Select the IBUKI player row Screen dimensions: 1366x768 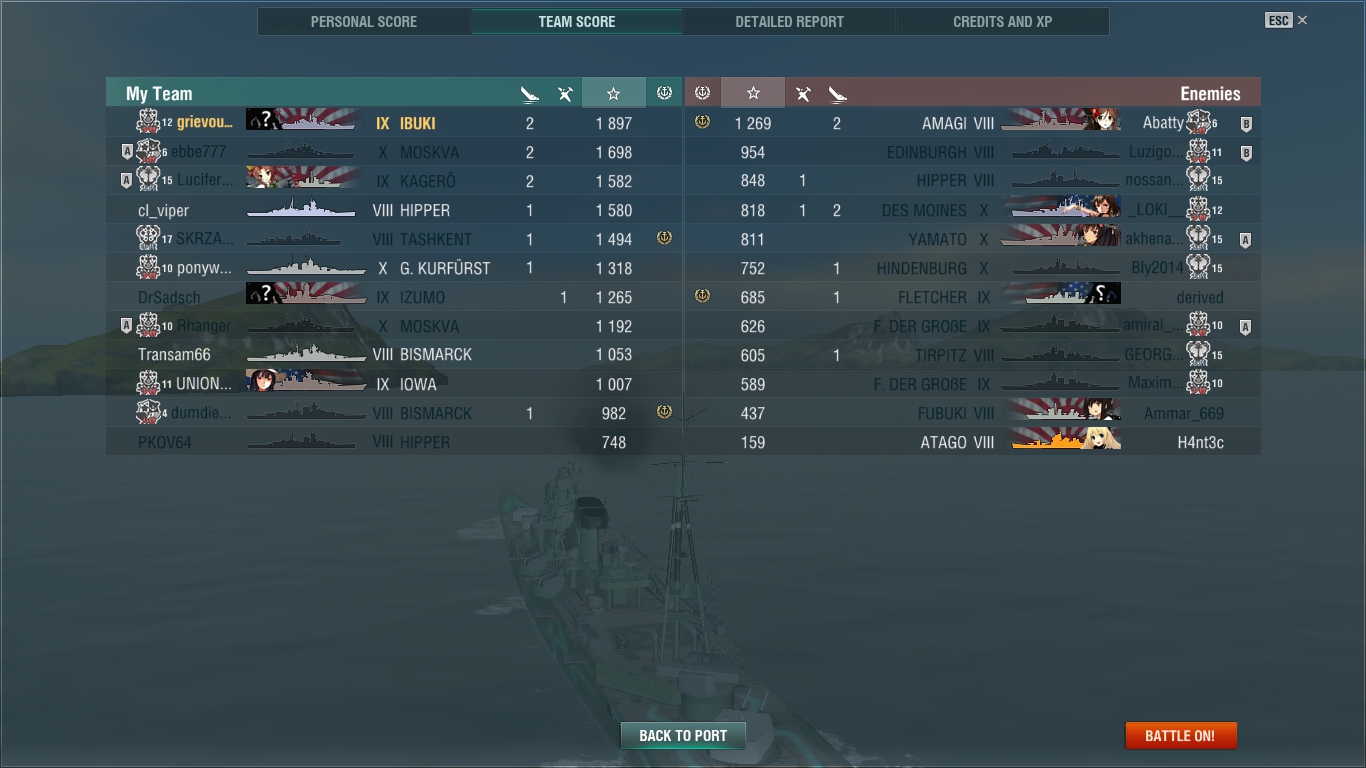[394, 123]
